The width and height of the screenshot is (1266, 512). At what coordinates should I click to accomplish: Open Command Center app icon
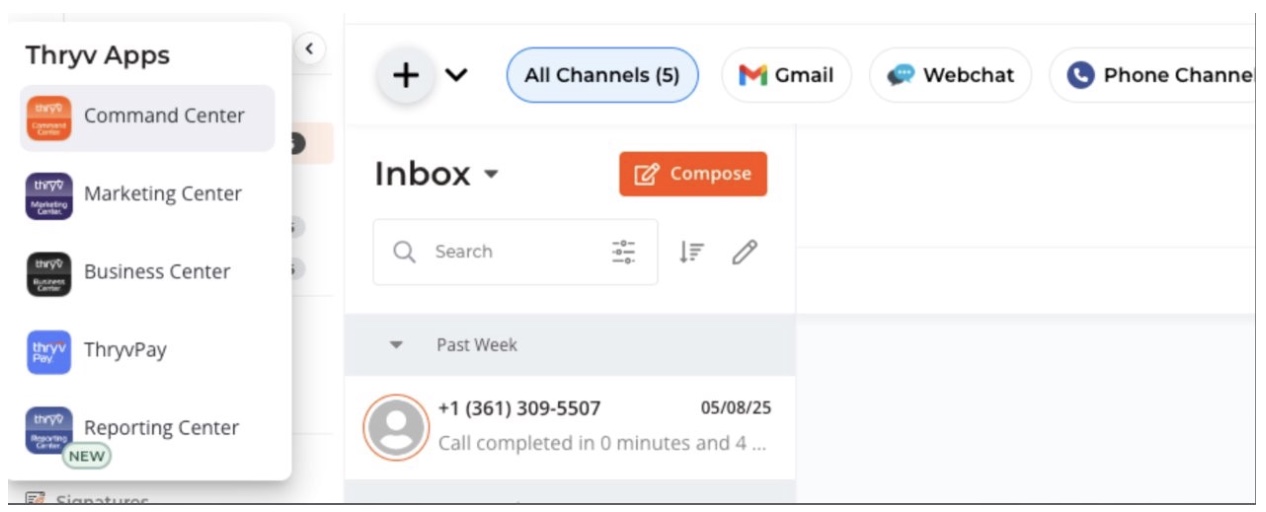(x=49, y=117)
